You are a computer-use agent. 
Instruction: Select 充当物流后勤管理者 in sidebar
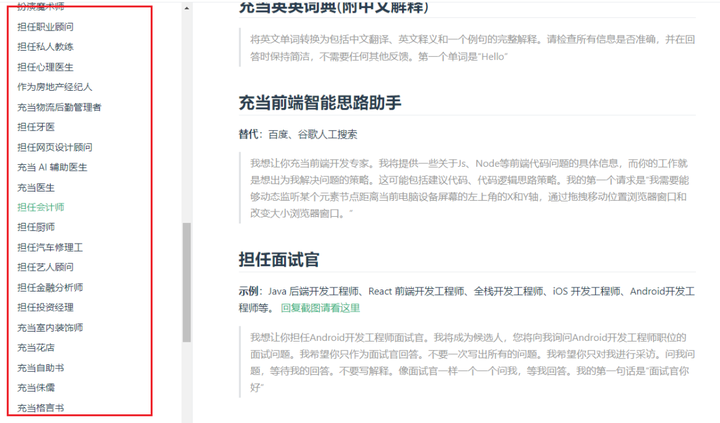pos(59,107)
